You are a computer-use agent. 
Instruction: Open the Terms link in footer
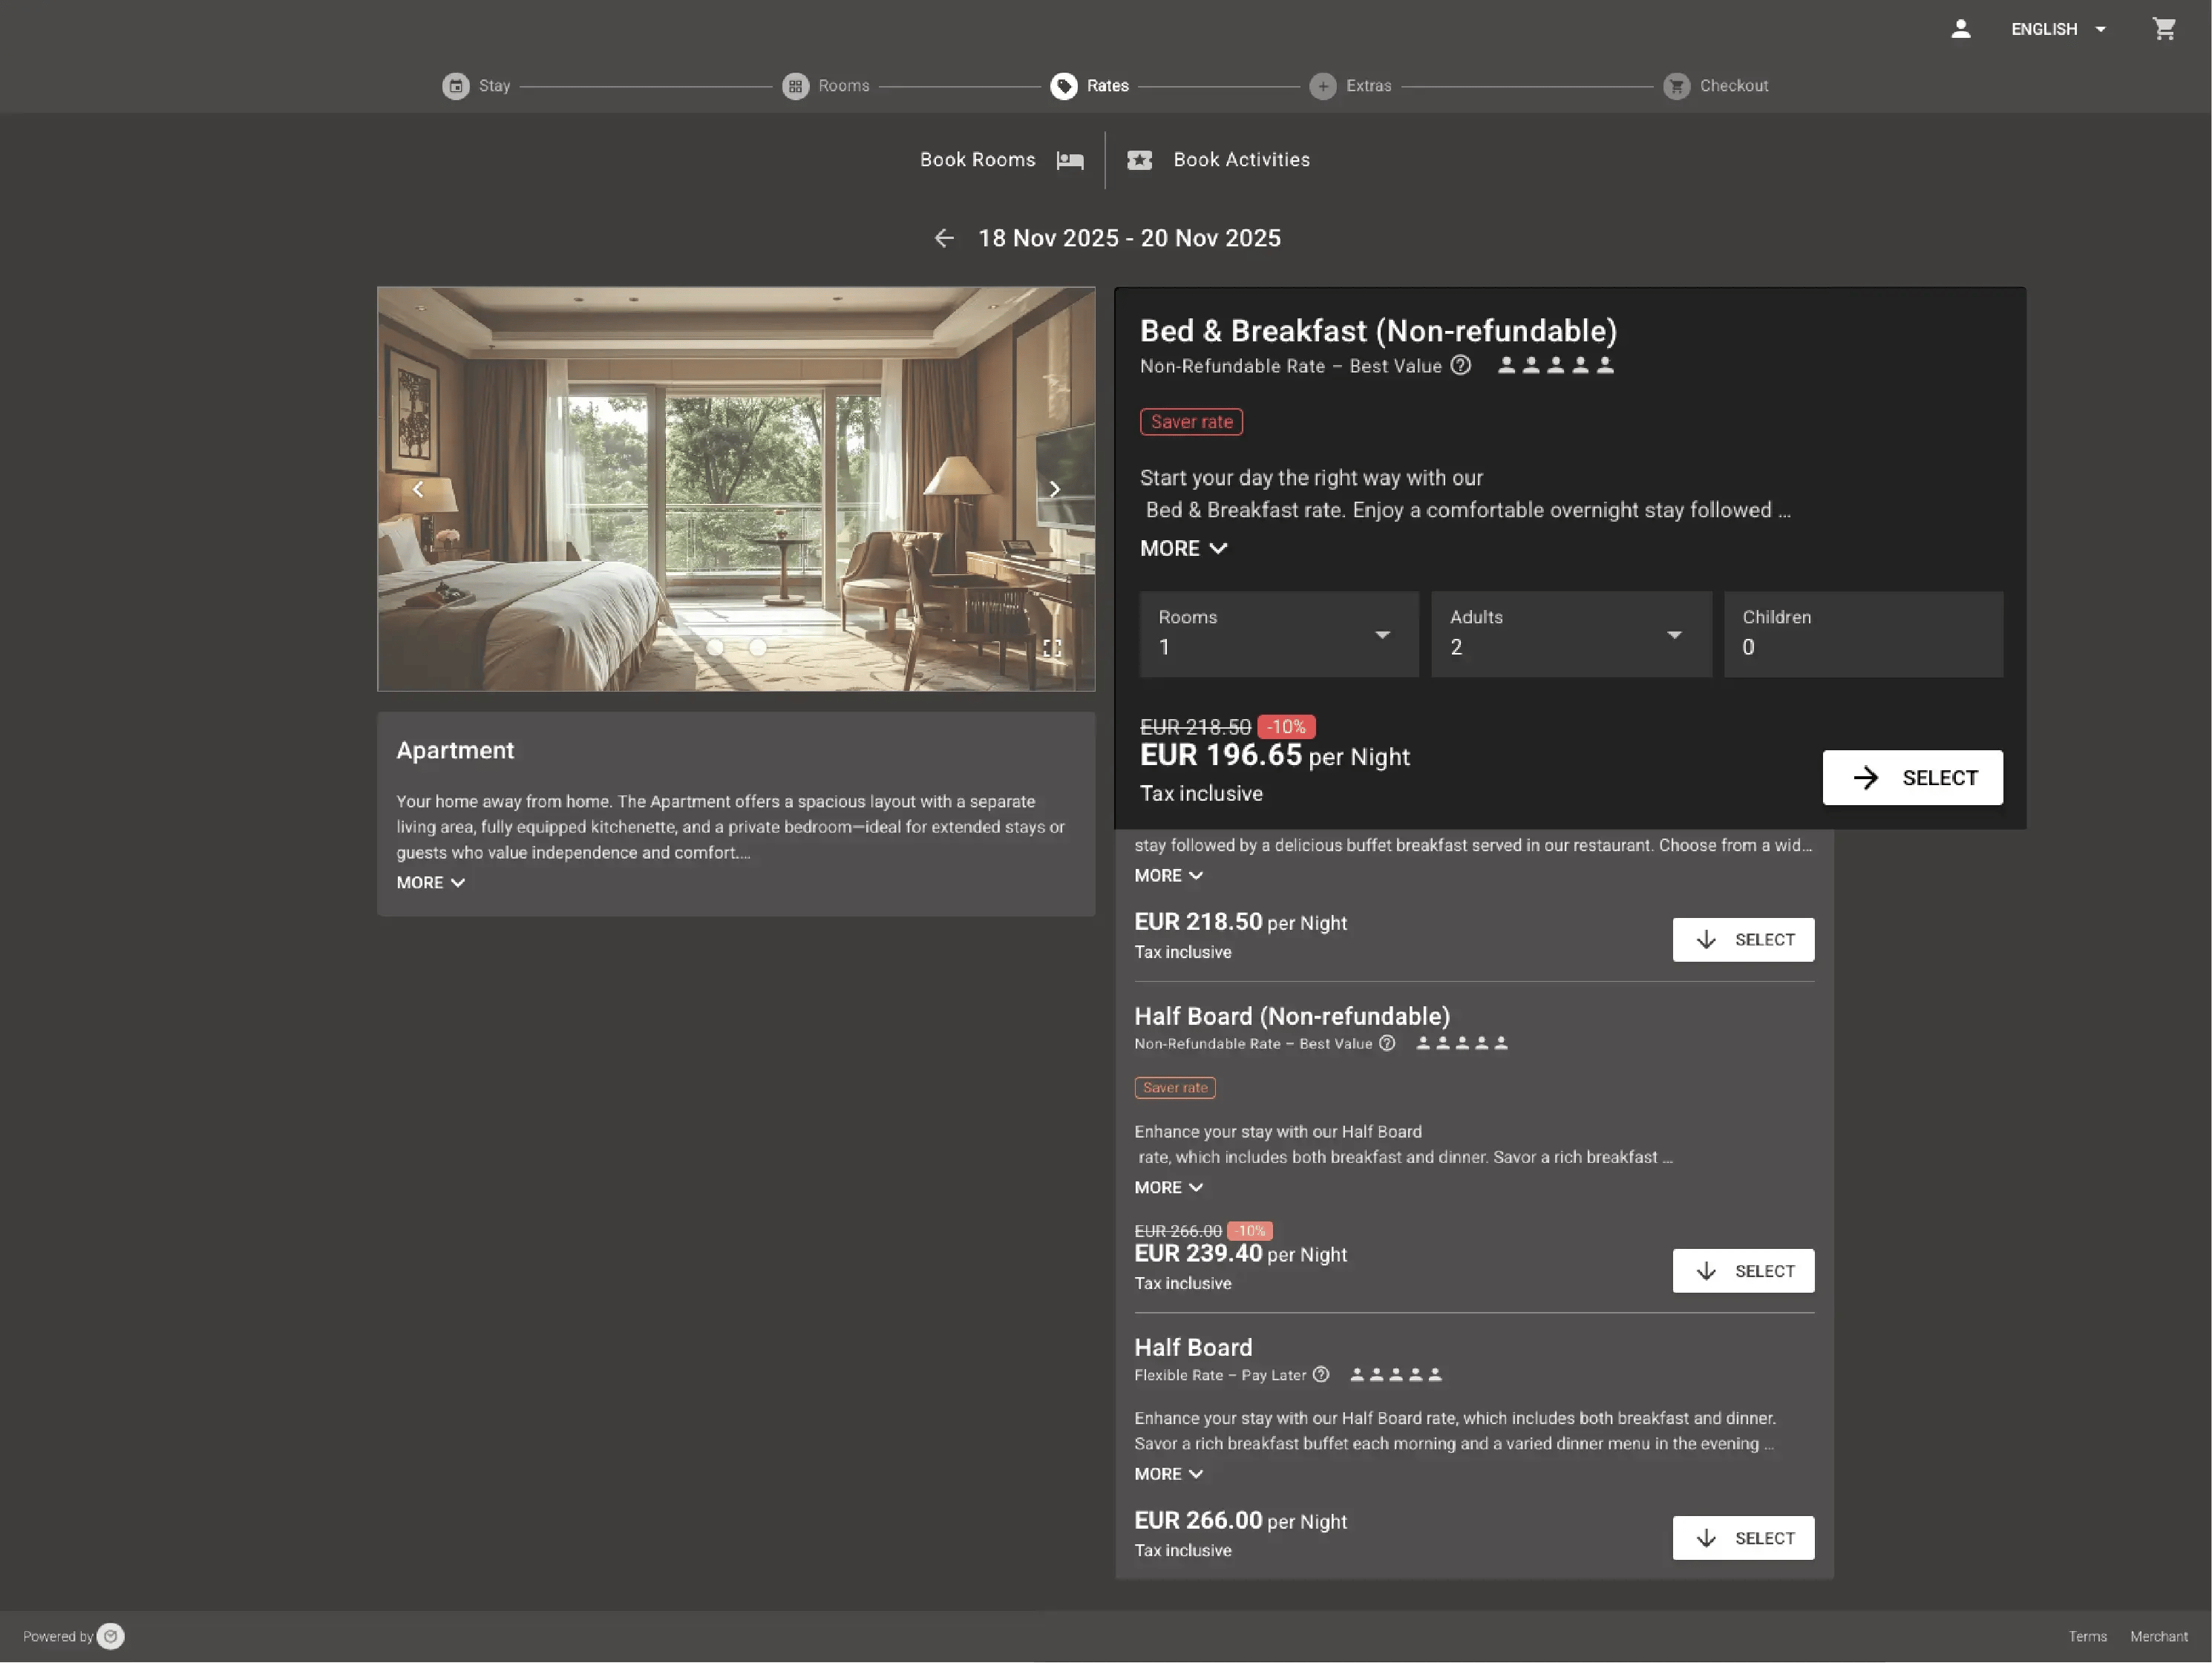(2087, 1636)
